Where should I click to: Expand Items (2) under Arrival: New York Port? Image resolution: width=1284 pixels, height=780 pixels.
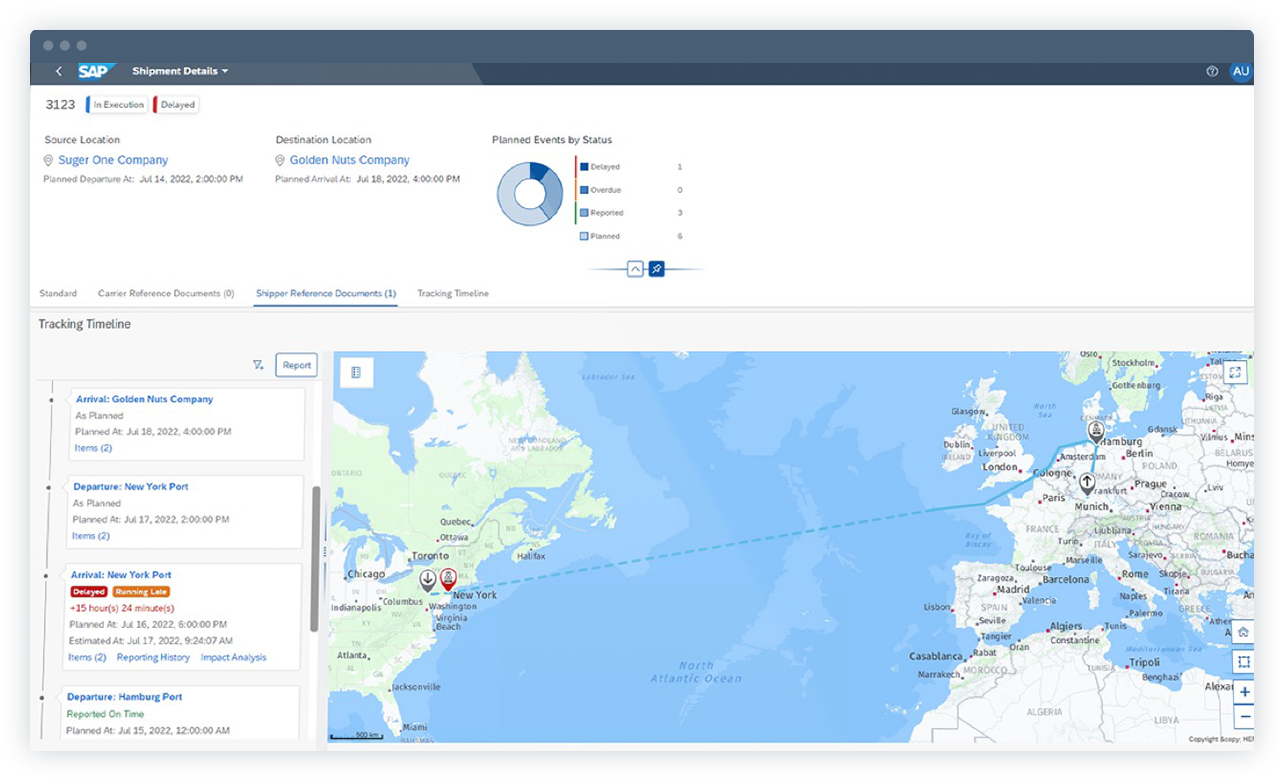88,657
